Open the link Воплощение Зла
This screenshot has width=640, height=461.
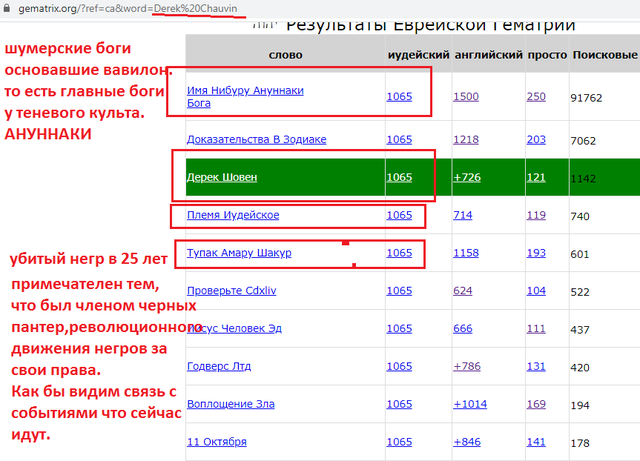pyautogui.click(x=231, y=404)
